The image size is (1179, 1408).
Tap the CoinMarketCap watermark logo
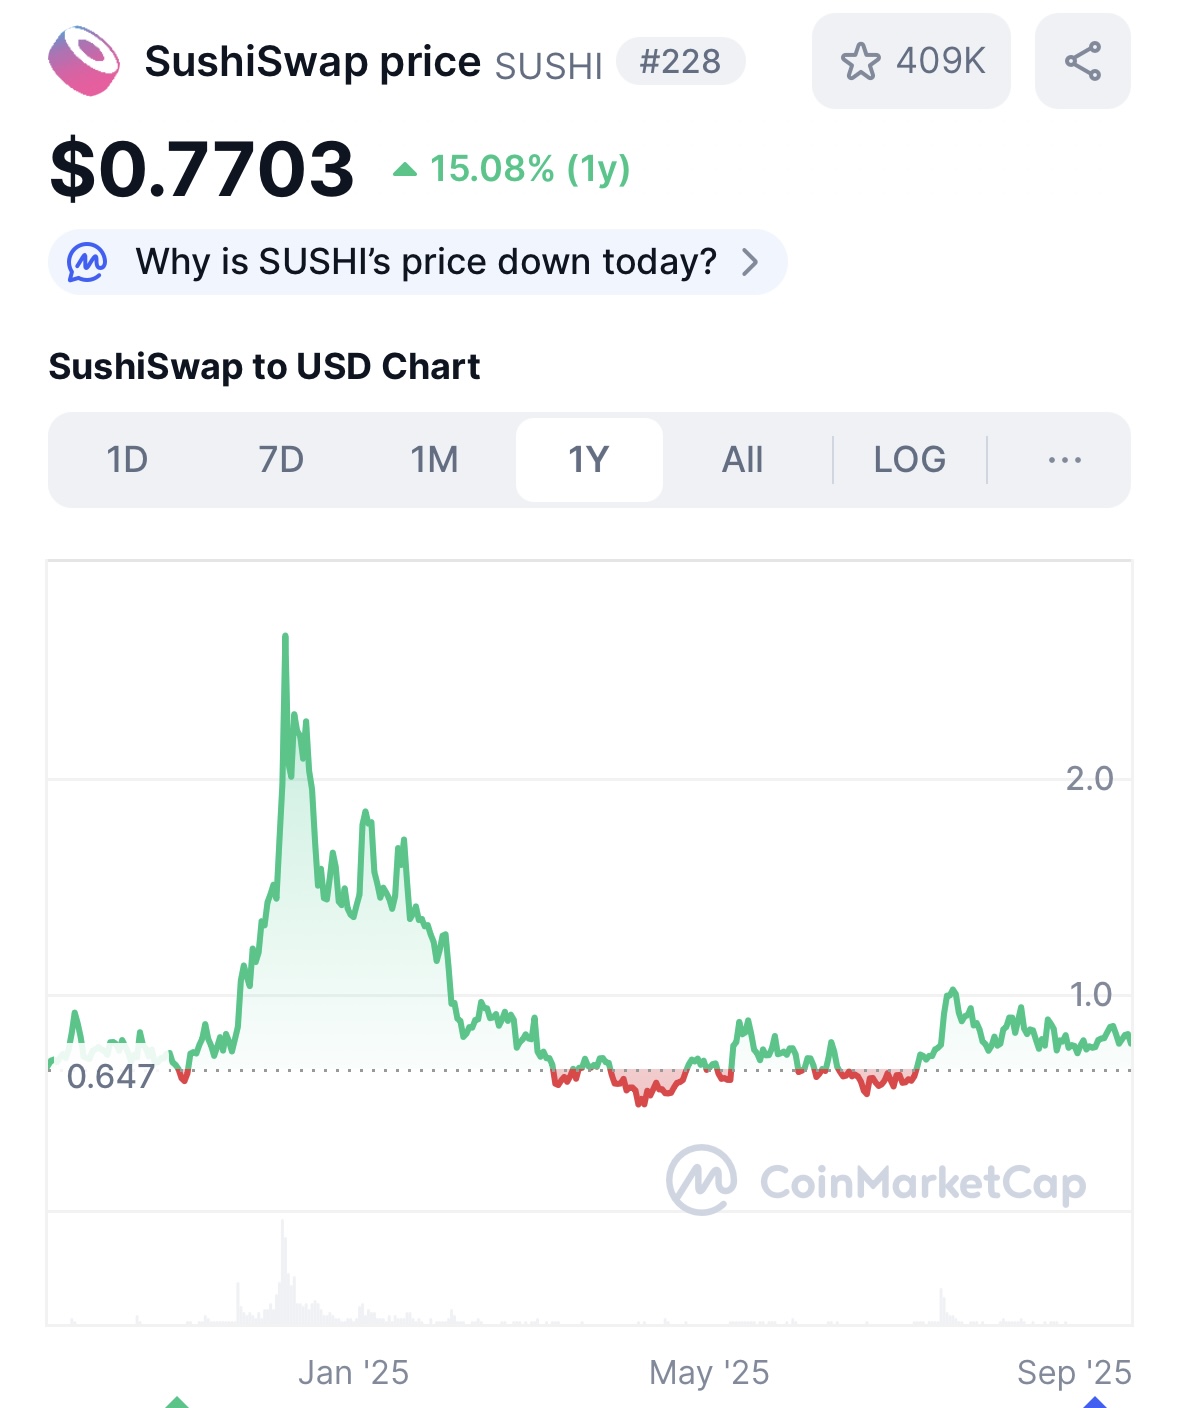[702, 1180]
